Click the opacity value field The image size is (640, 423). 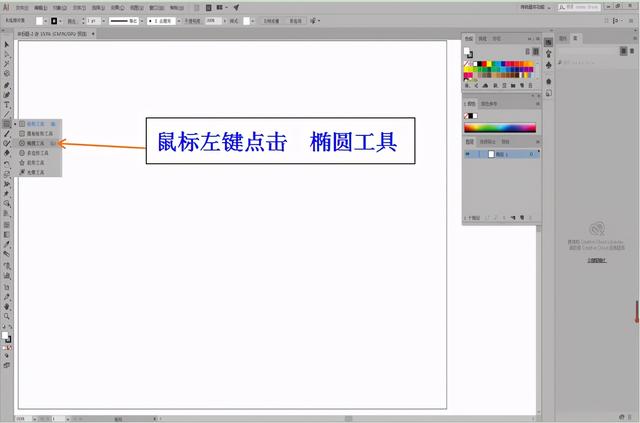point(213,20)
